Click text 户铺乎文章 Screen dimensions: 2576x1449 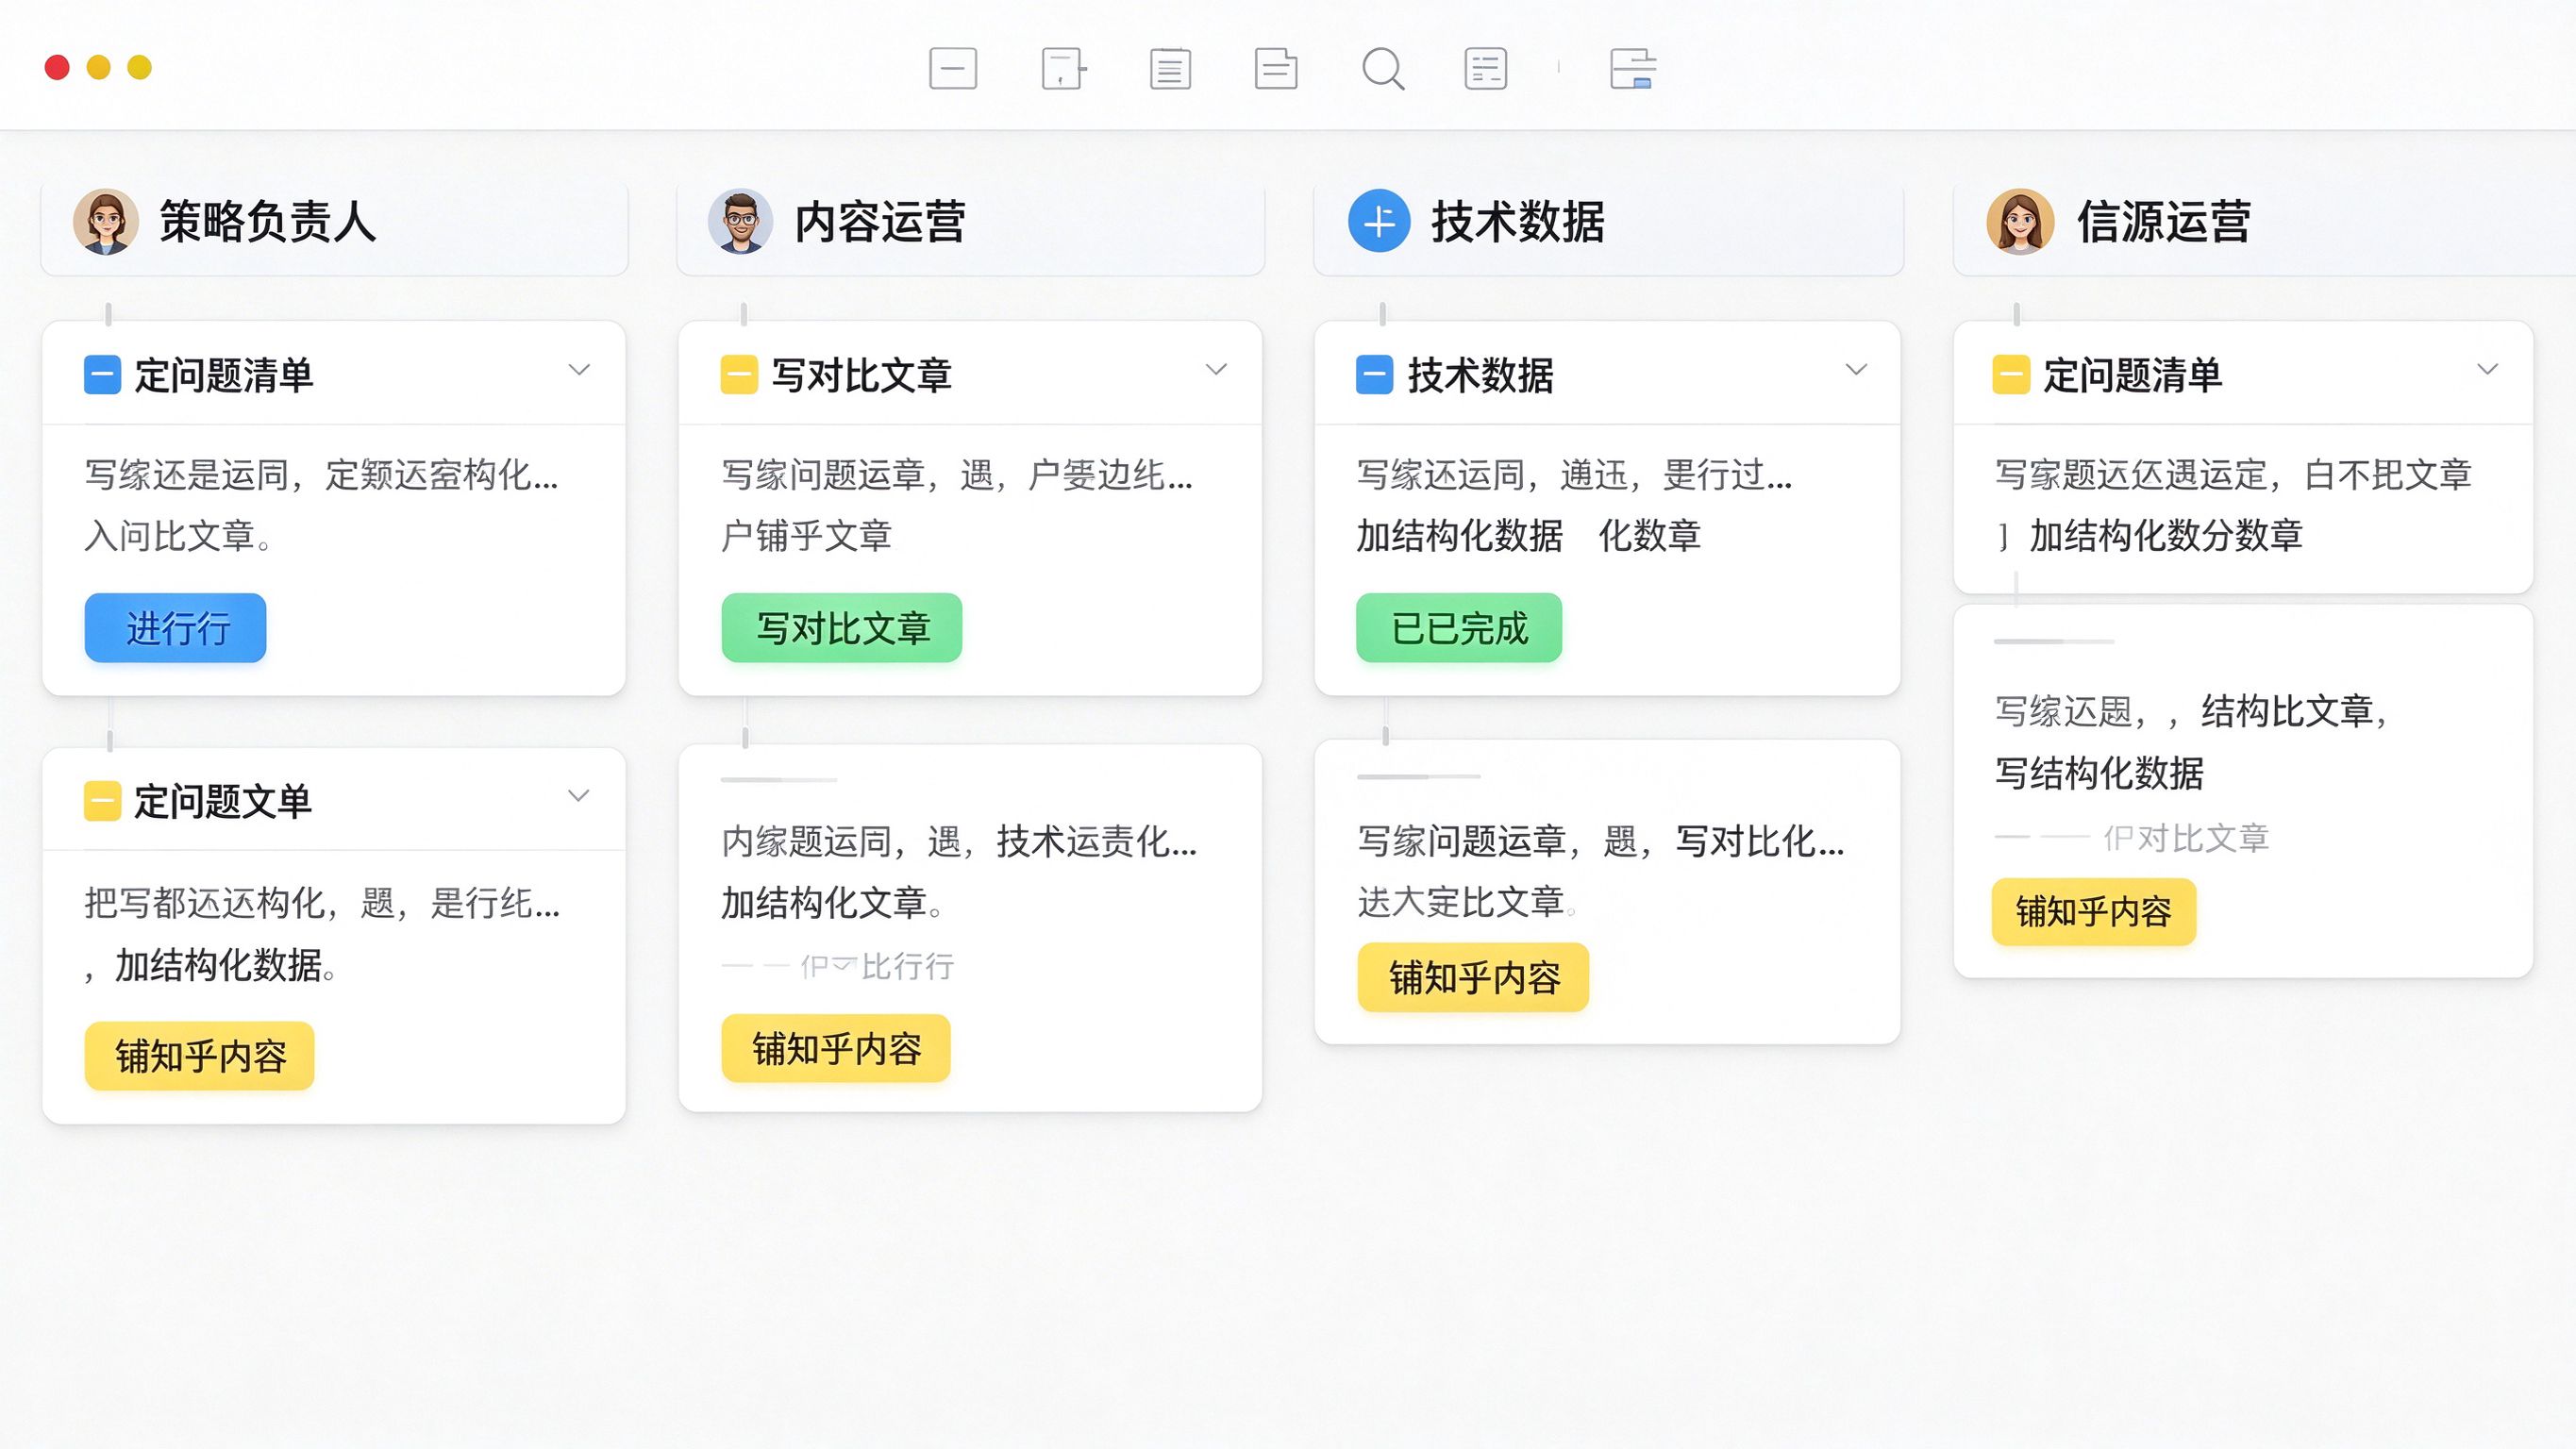point(806,536)
